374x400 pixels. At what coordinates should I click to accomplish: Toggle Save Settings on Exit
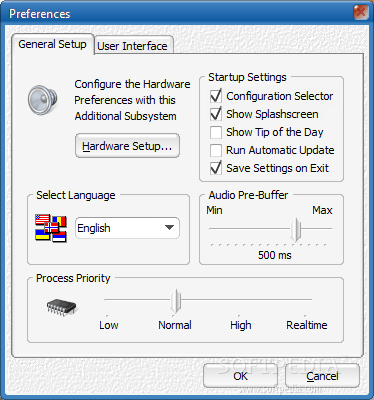coord(216,168)
